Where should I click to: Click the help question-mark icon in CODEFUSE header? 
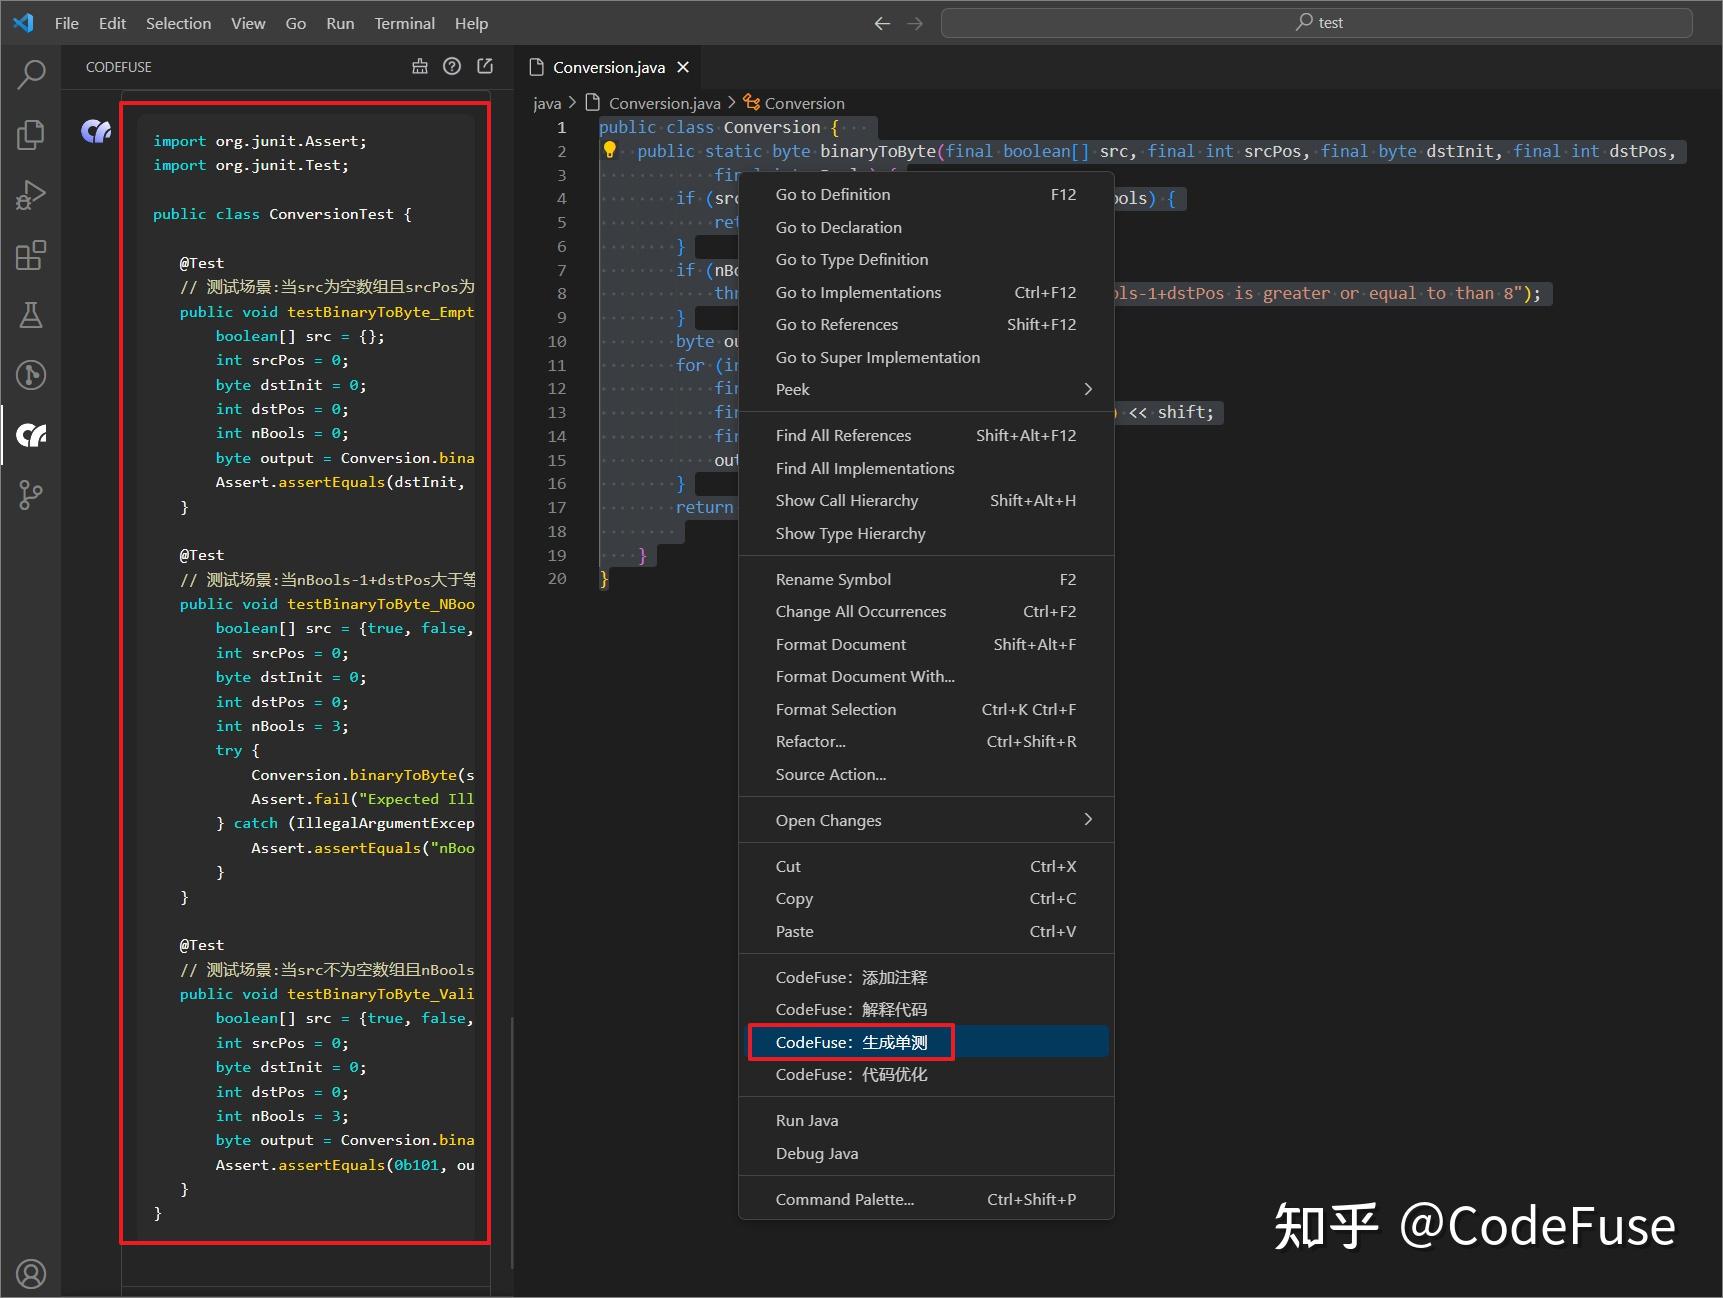point(452,66)
